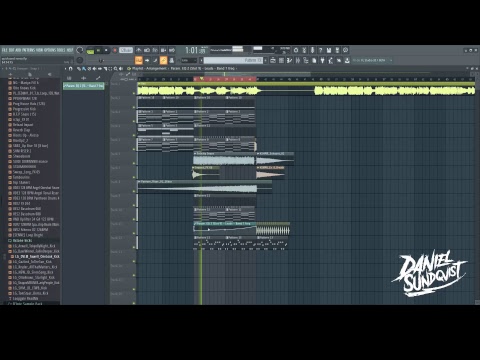Open the EDIT menu
The height and width of the screenshot is (360, 480).
(x=11, y=50)
